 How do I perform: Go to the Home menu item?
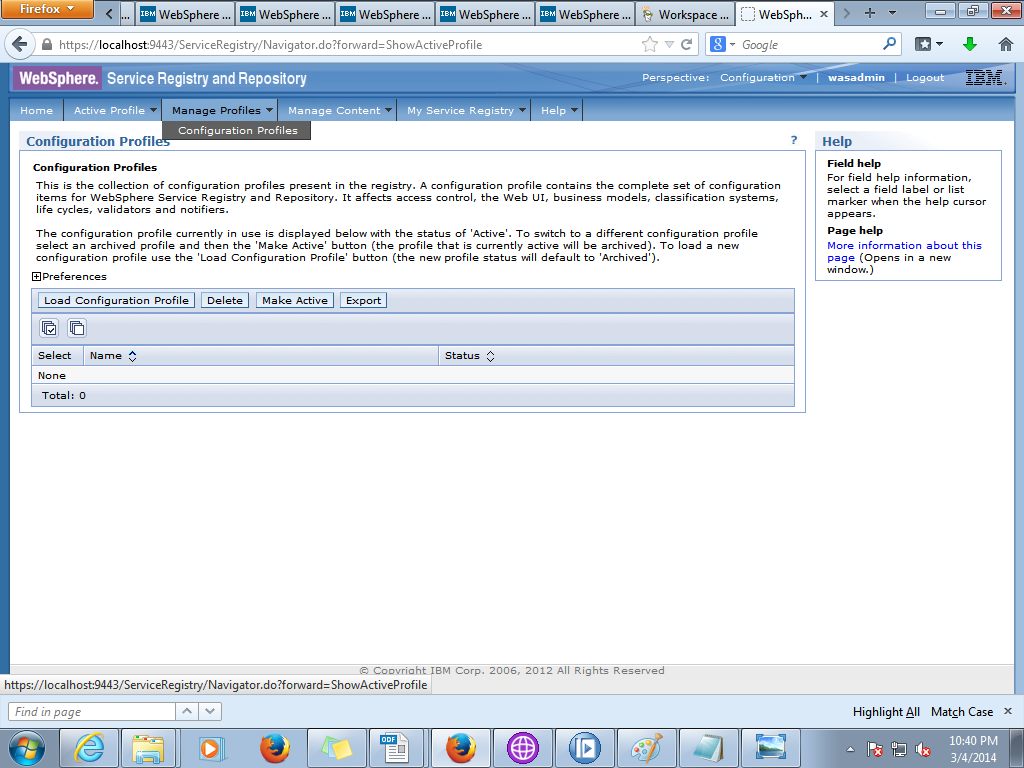(37, 110)
